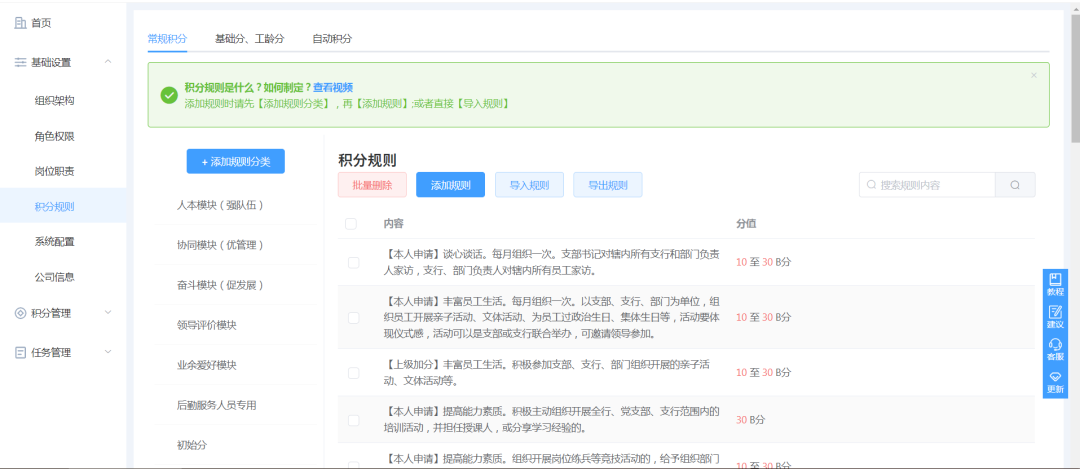
Task: Click the 任务管理 sidebar icon
Action: pyautogui.click(x=21, y=353)
